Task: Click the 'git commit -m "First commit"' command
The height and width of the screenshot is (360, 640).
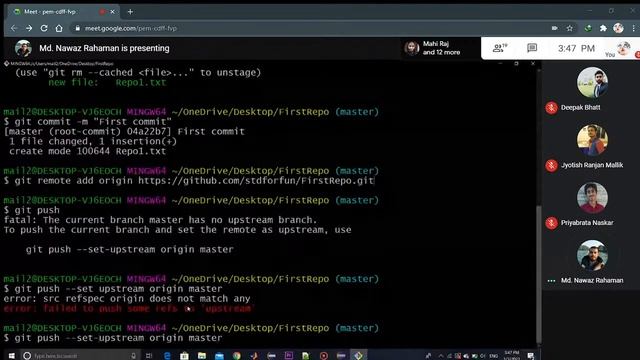Action: point(88,122)
